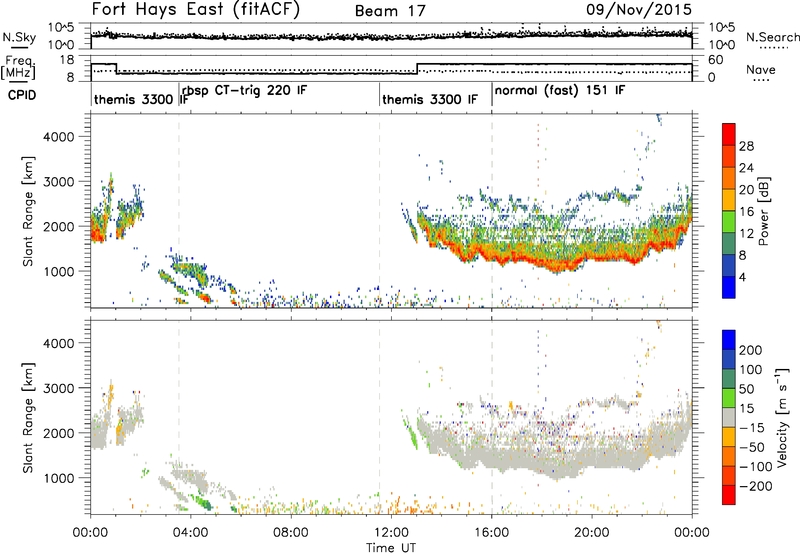Click the "normal (fast) 151 IF" CPID entry
Screen dimensions: 800x554
tap(560, 90)
